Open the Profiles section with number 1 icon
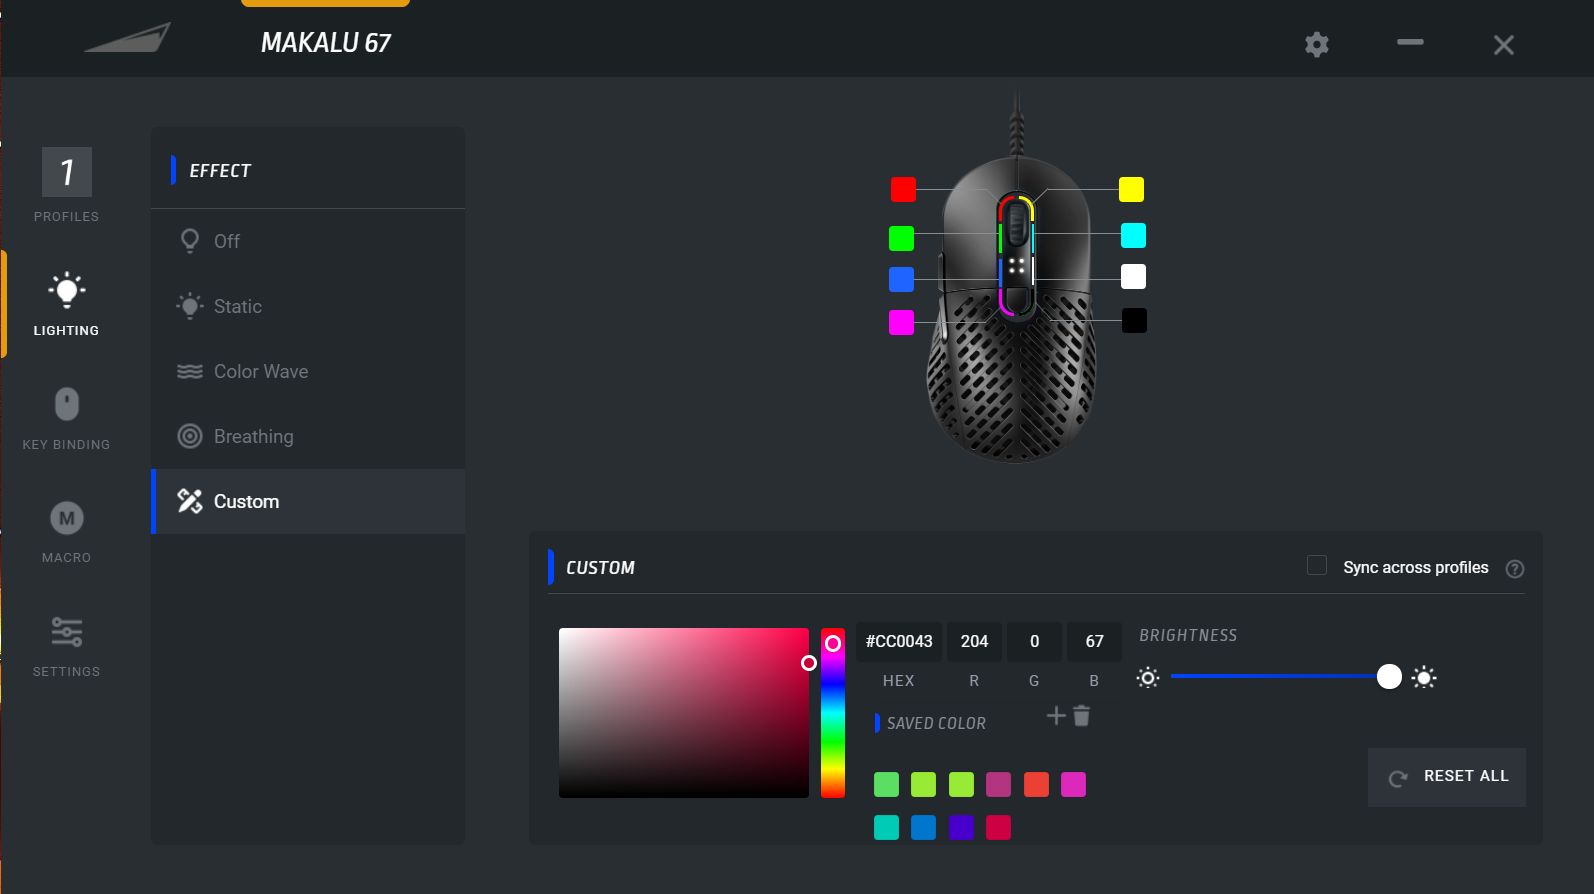1594x894 pixels. coord(66,185)
